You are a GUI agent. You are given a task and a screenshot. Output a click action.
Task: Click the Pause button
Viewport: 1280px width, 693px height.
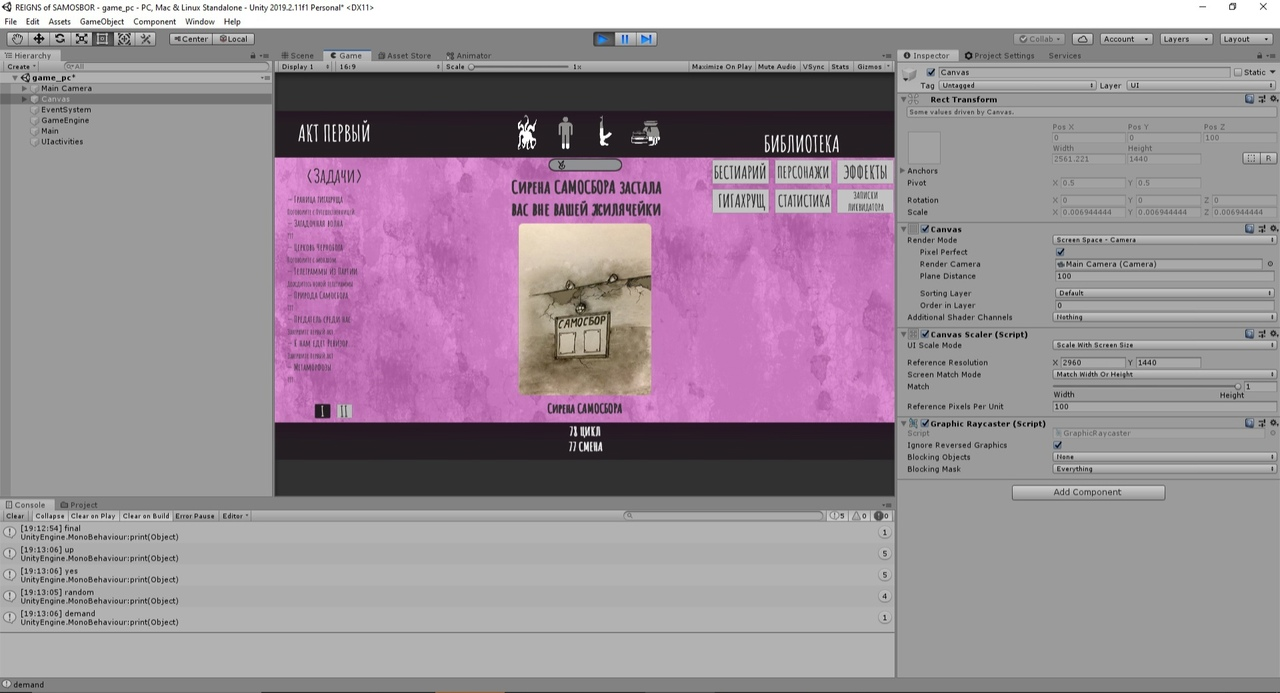[x=625, y=39]
